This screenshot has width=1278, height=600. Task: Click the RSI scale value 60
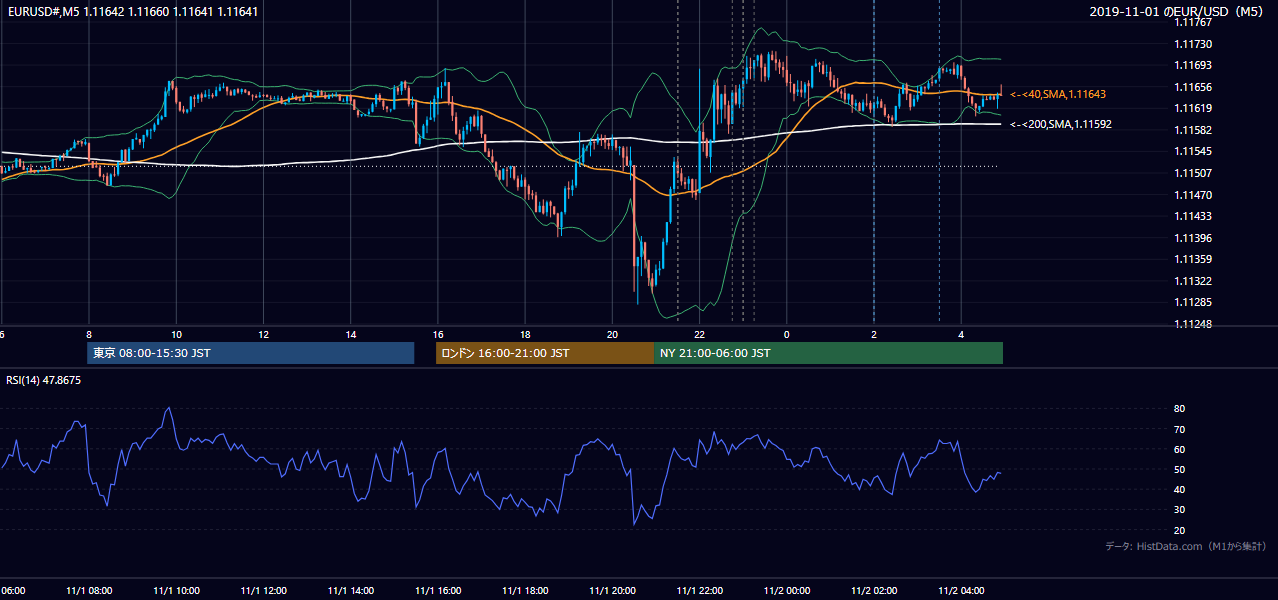tap(1179, 450)
